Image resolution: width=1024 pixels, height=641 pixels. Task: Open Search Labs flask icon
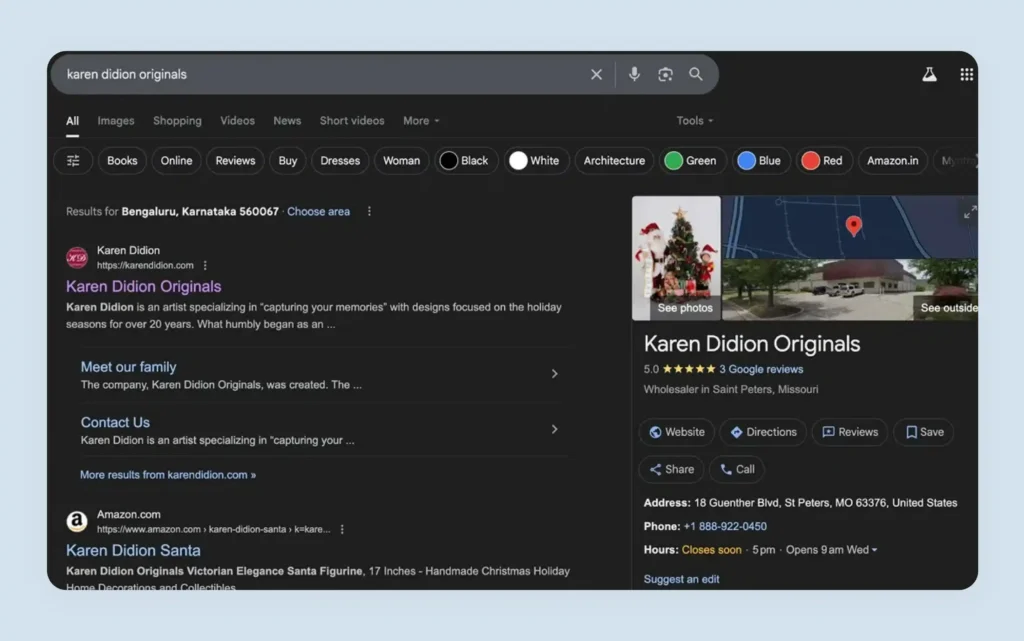pyautogui.click(x=929, y=74)
